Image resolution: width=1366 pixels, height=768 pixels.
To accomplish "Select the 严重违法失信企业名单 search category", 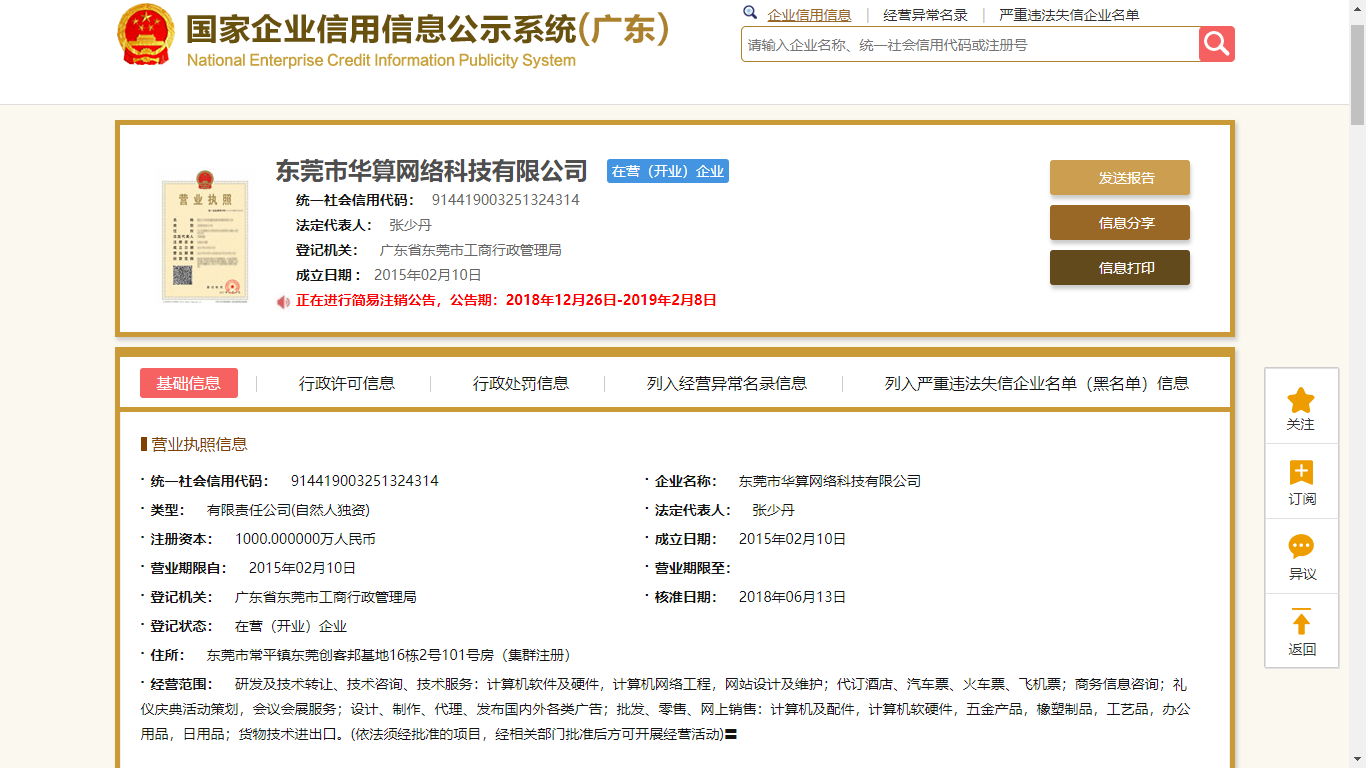I will click(1069, 15).
